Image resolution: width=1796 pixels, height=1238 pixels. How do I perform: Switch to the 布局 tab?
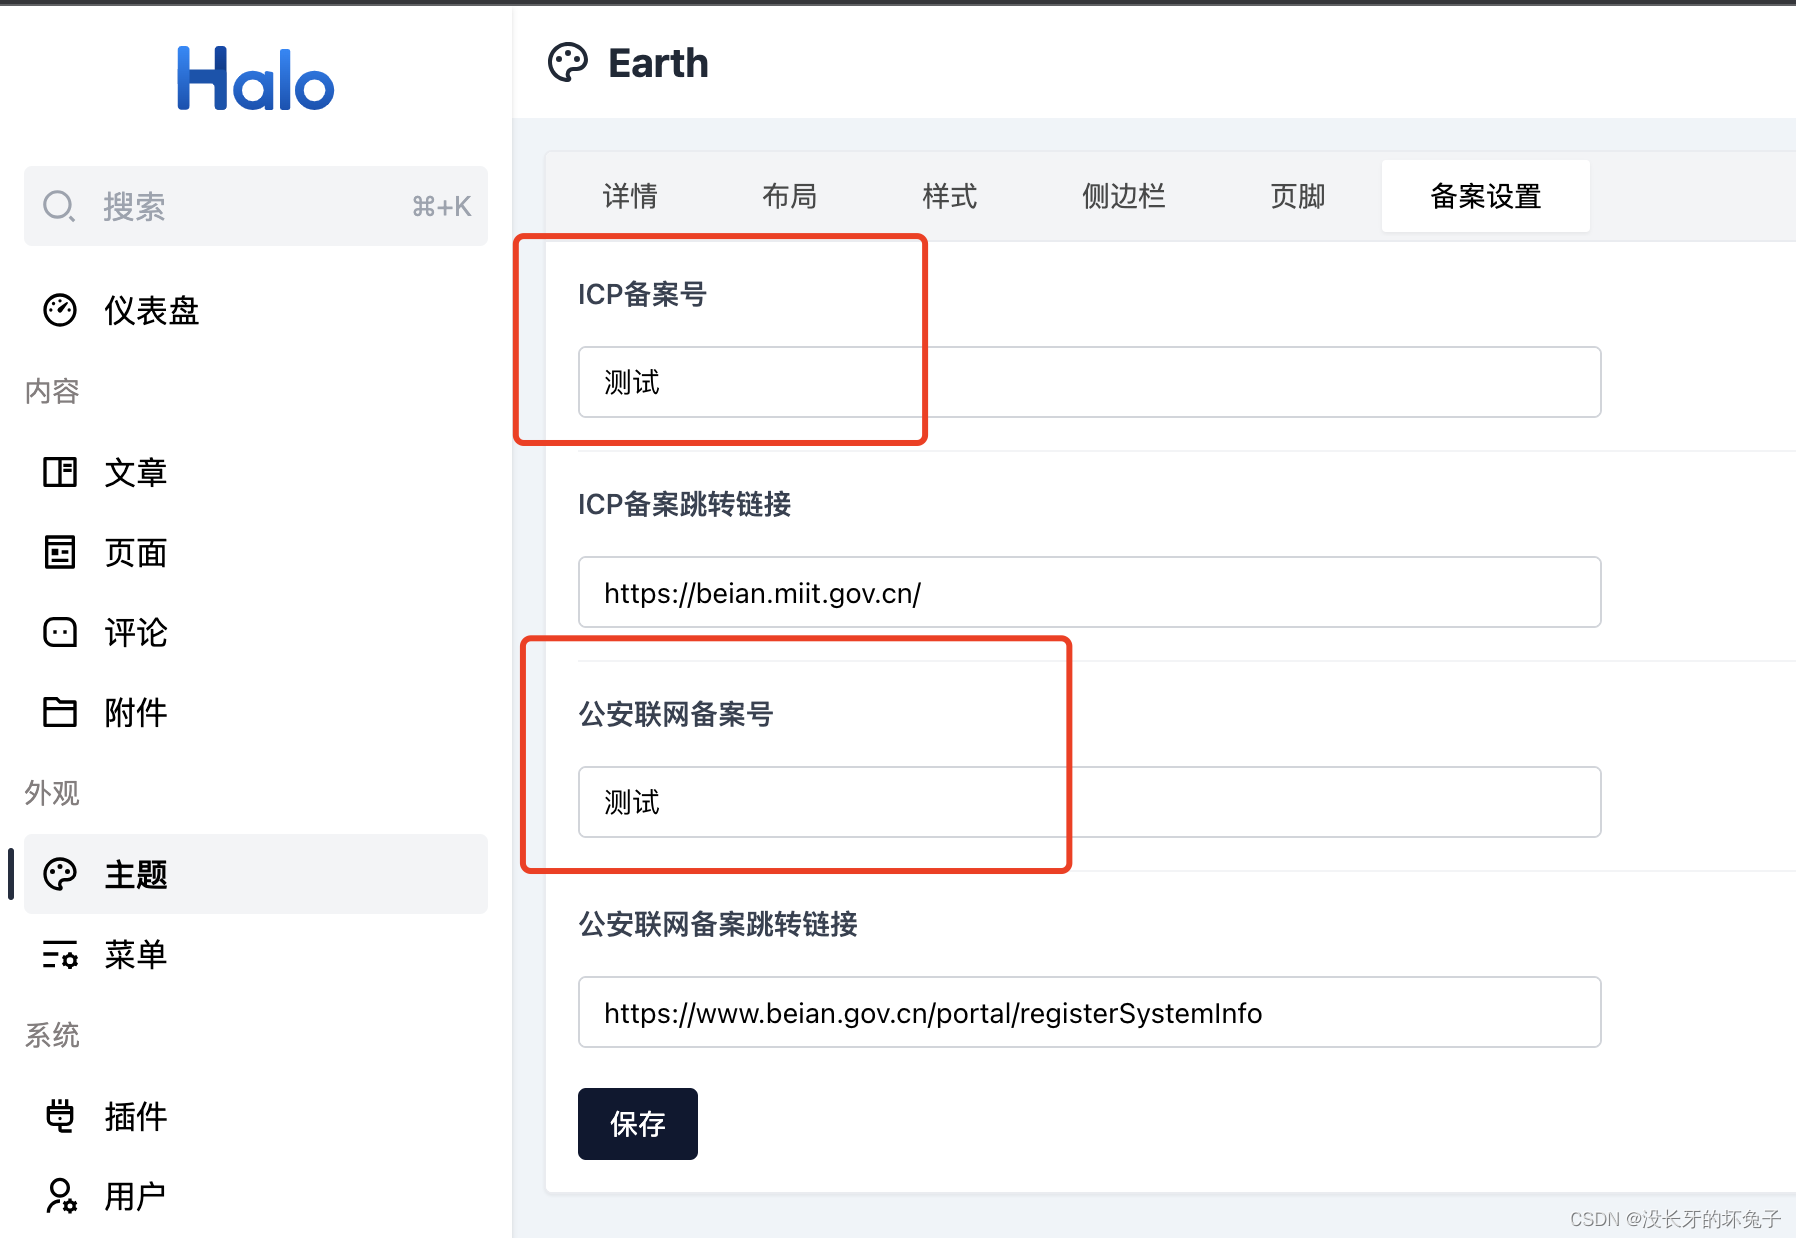pos(790,196)
